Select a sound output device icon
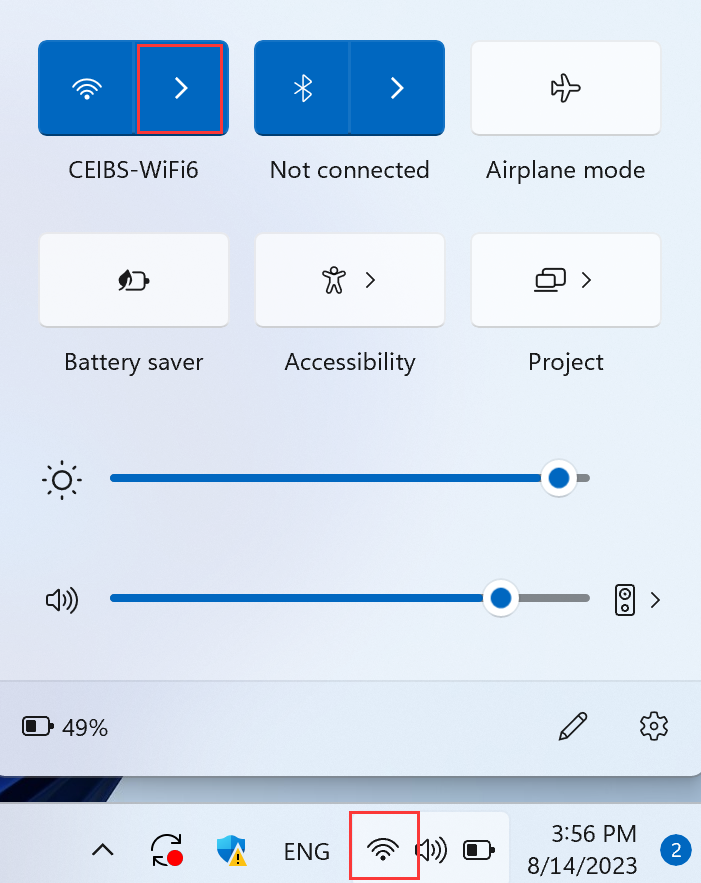 click(x=636, y=600)
